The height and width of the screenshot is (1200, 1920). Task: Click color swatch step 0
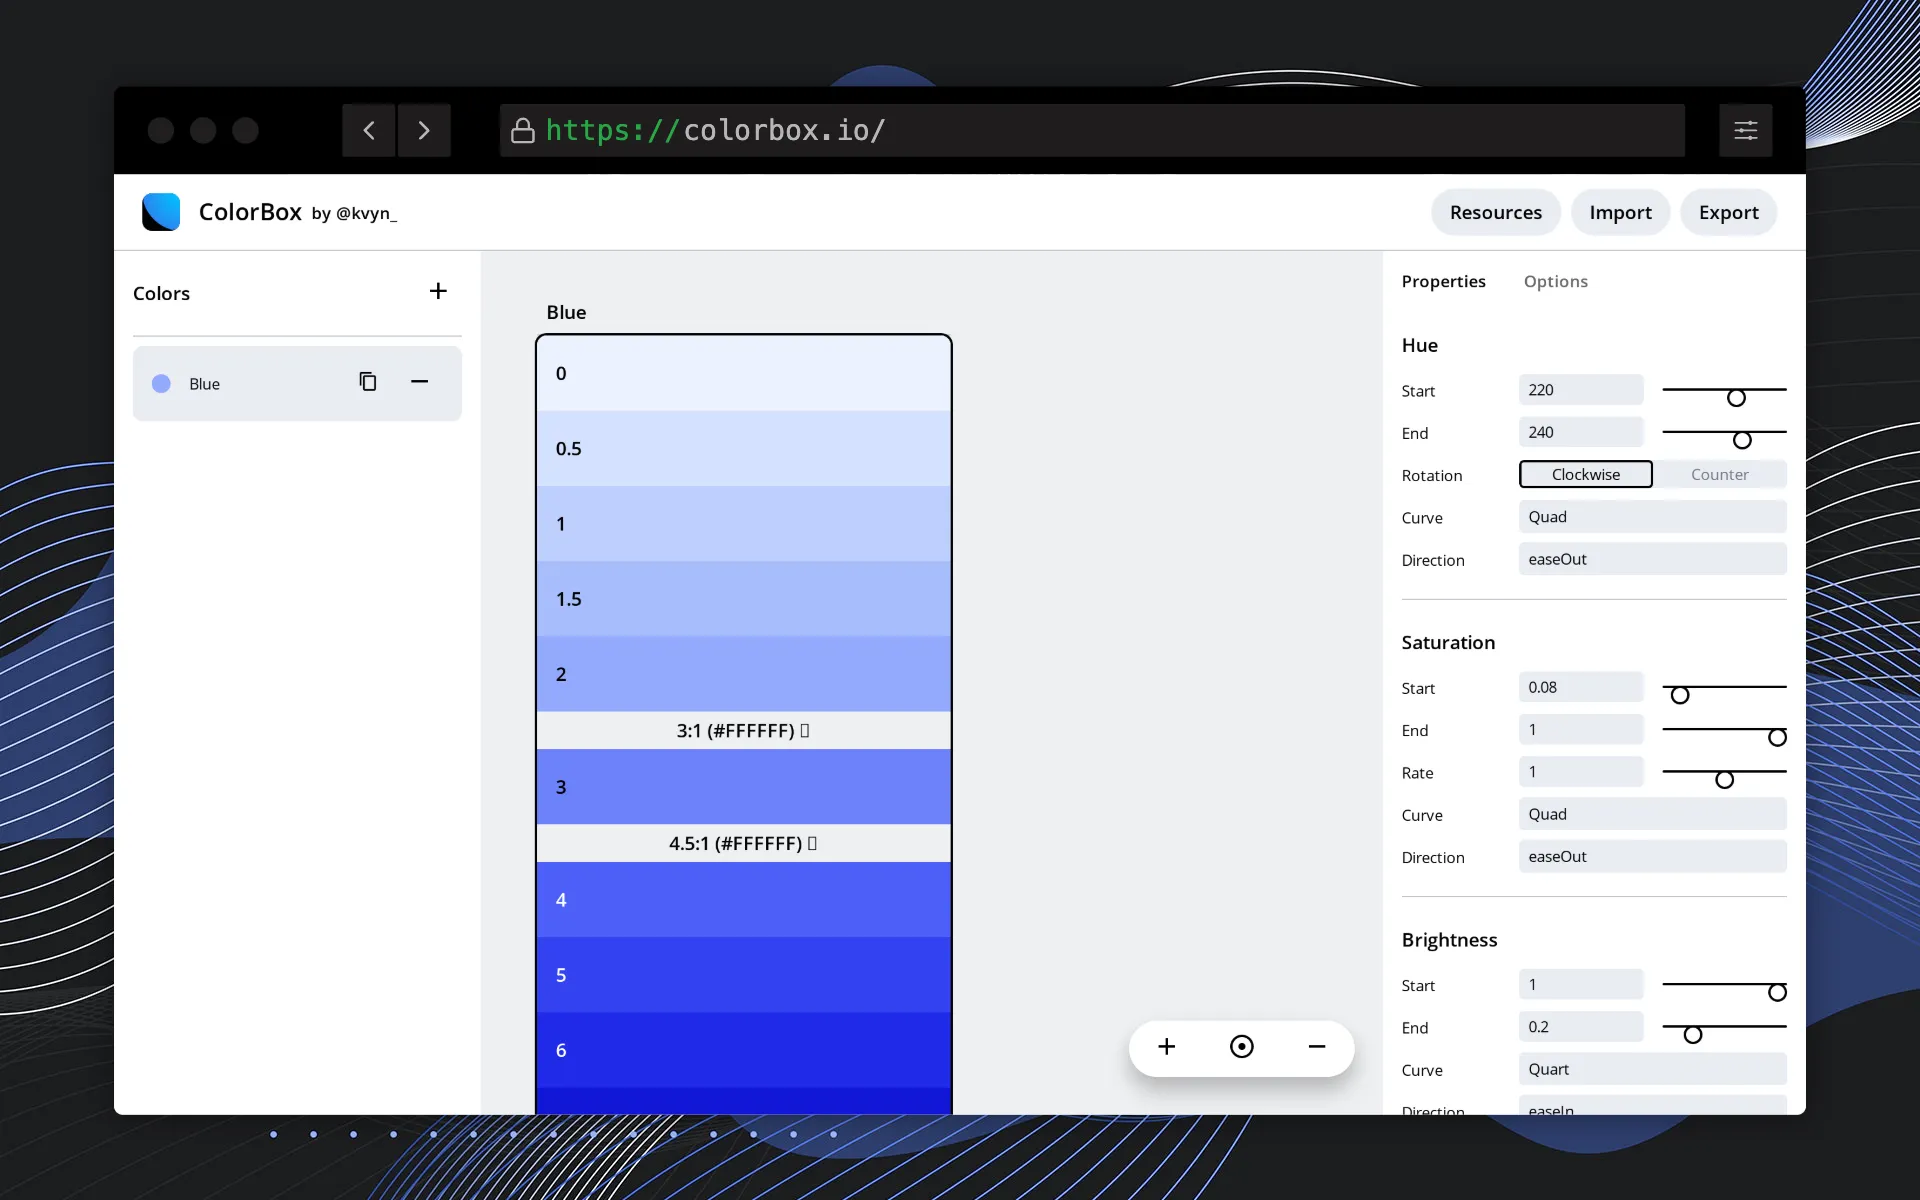click(x=743, y=373)
